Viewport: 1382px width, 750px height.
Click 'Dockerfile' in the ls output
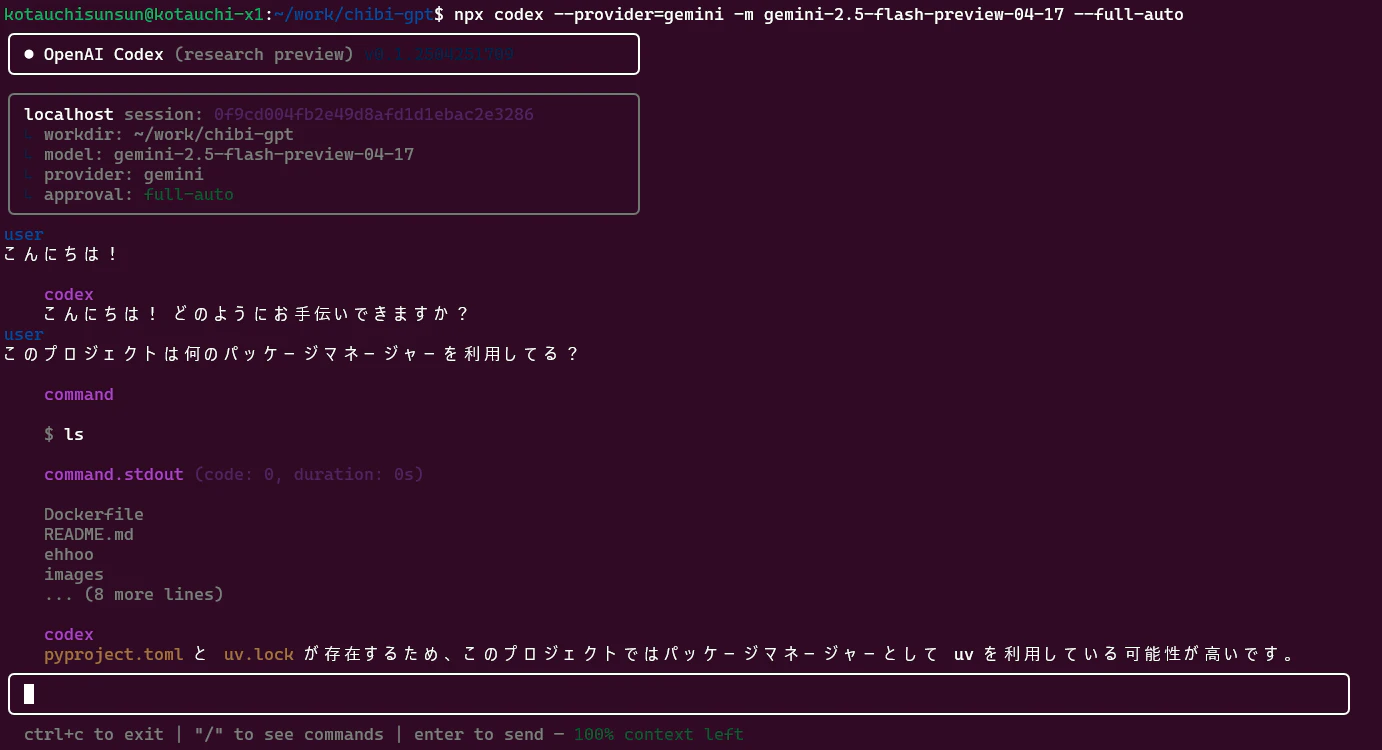[x=94, y=514]
